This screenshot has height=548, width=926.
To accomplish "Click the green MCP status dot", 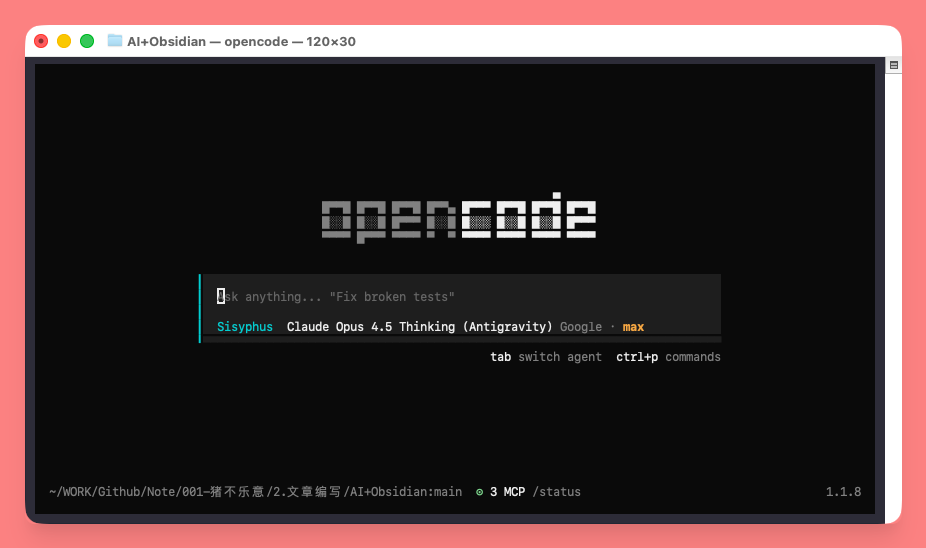I will pos(480,492).
